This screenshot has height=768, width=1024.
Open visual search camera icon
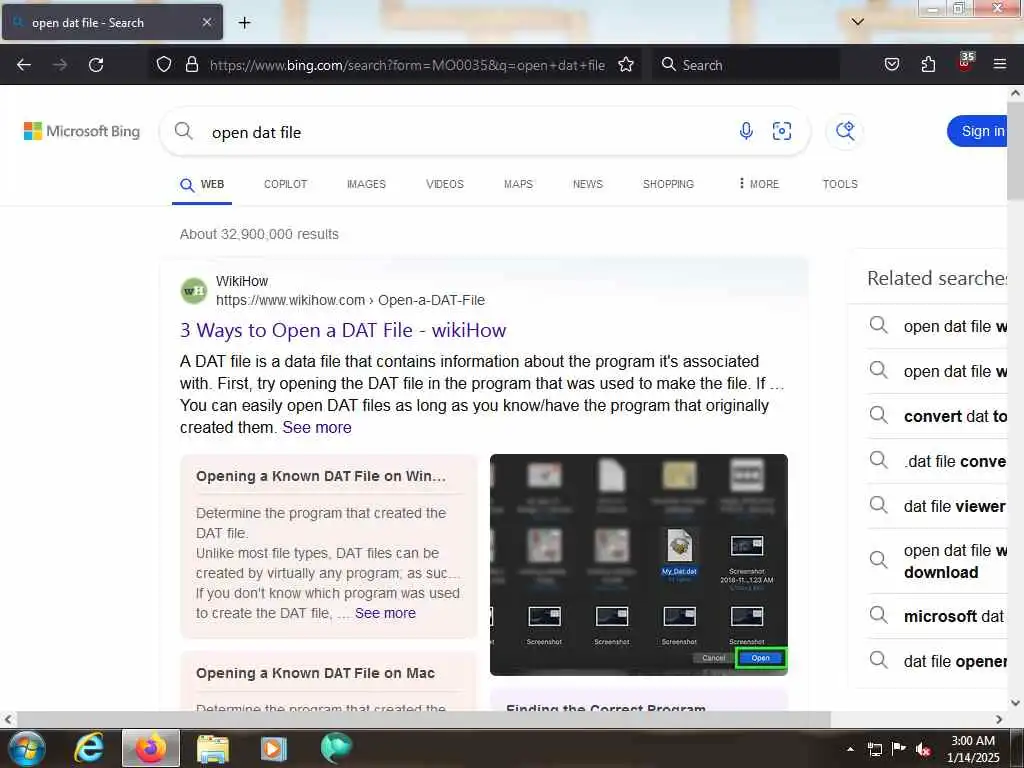[x=782, y=131]
